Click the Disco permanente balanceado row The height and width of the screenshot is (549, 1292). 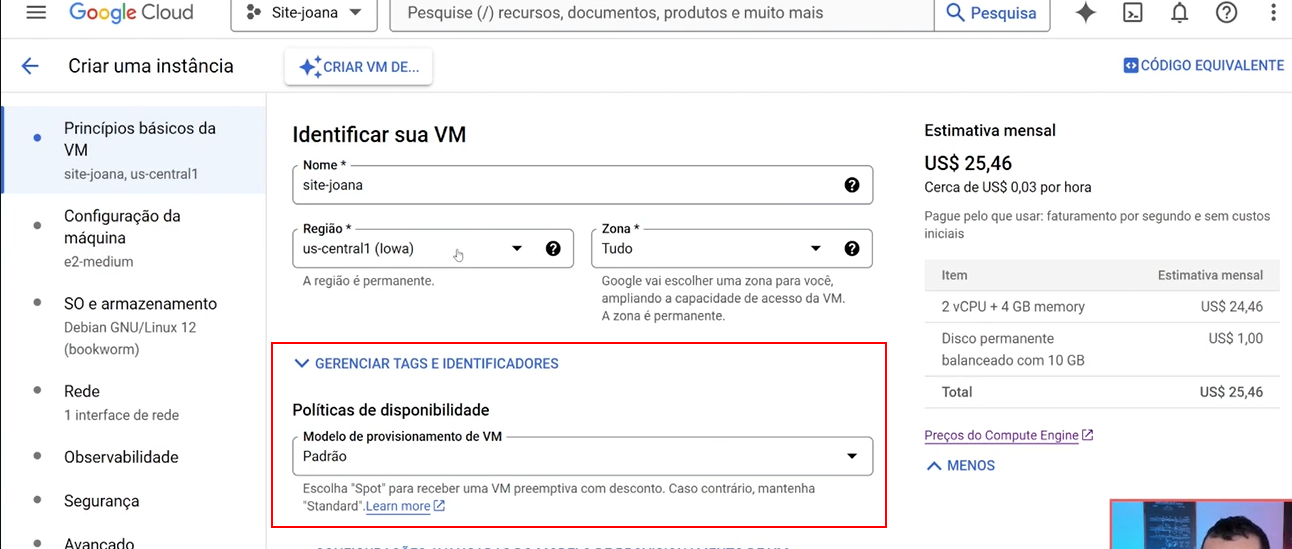[x=1102, y=349]
